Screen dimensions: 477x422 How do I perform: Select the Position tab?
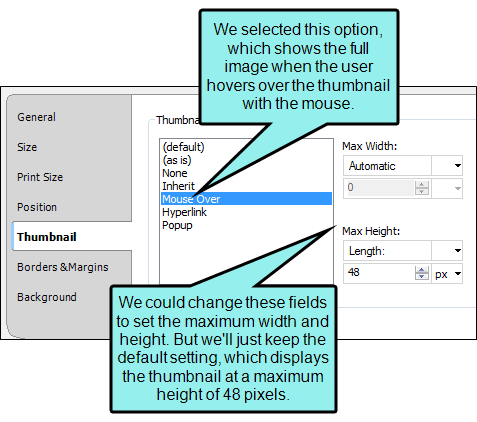[x=37, y=207]
